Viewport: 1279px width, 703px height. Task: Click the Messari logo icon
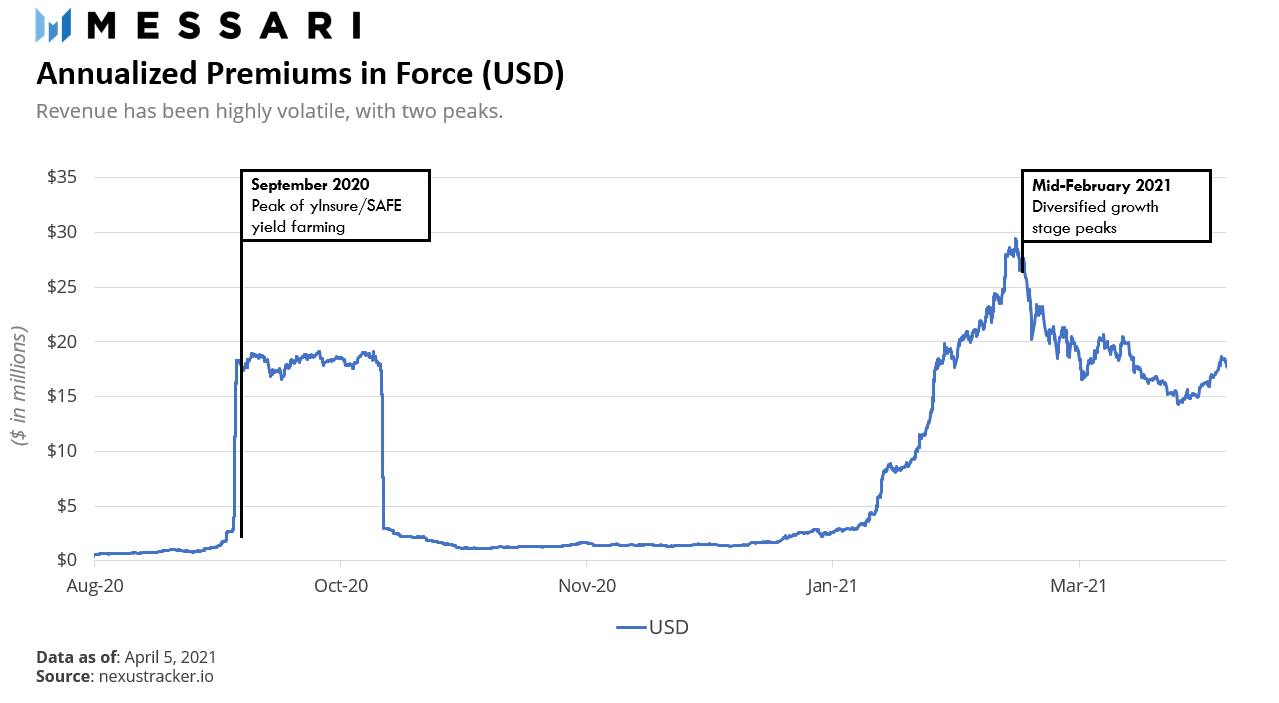(x=53, y=25)
